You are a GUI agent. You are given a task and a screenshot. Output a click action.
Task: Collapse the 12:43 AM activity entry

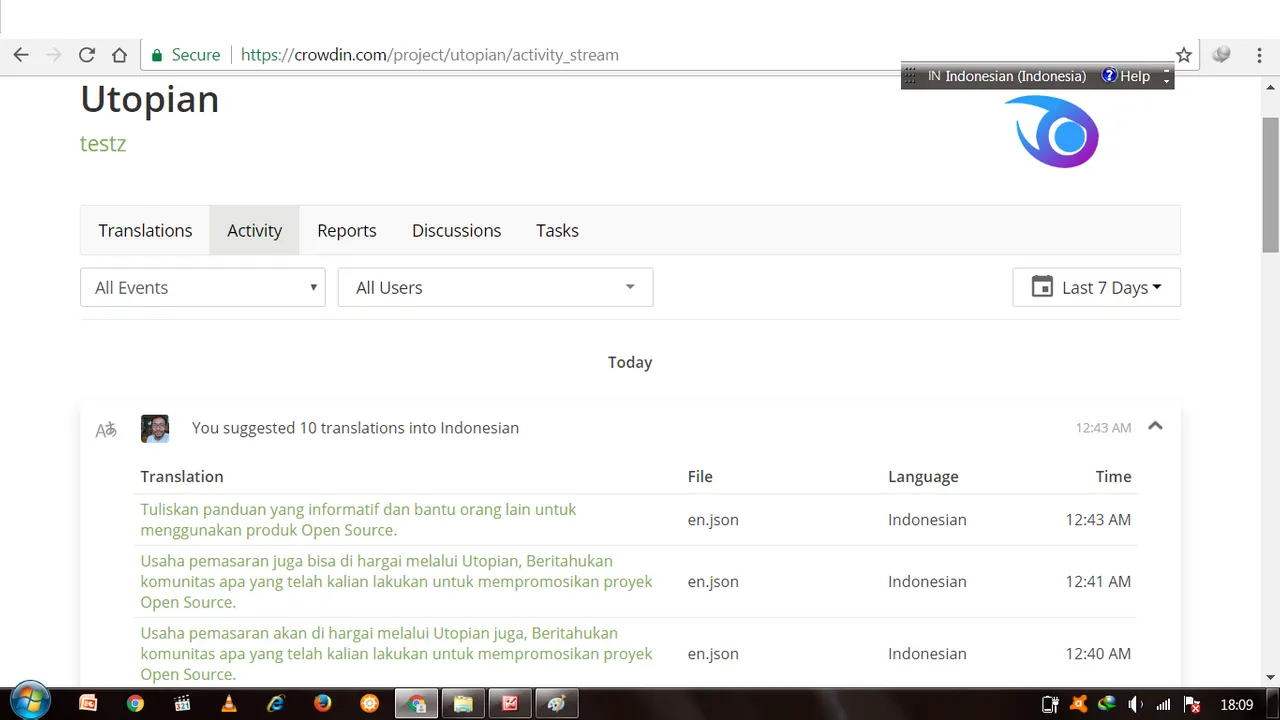click(x=1155, y=426)
